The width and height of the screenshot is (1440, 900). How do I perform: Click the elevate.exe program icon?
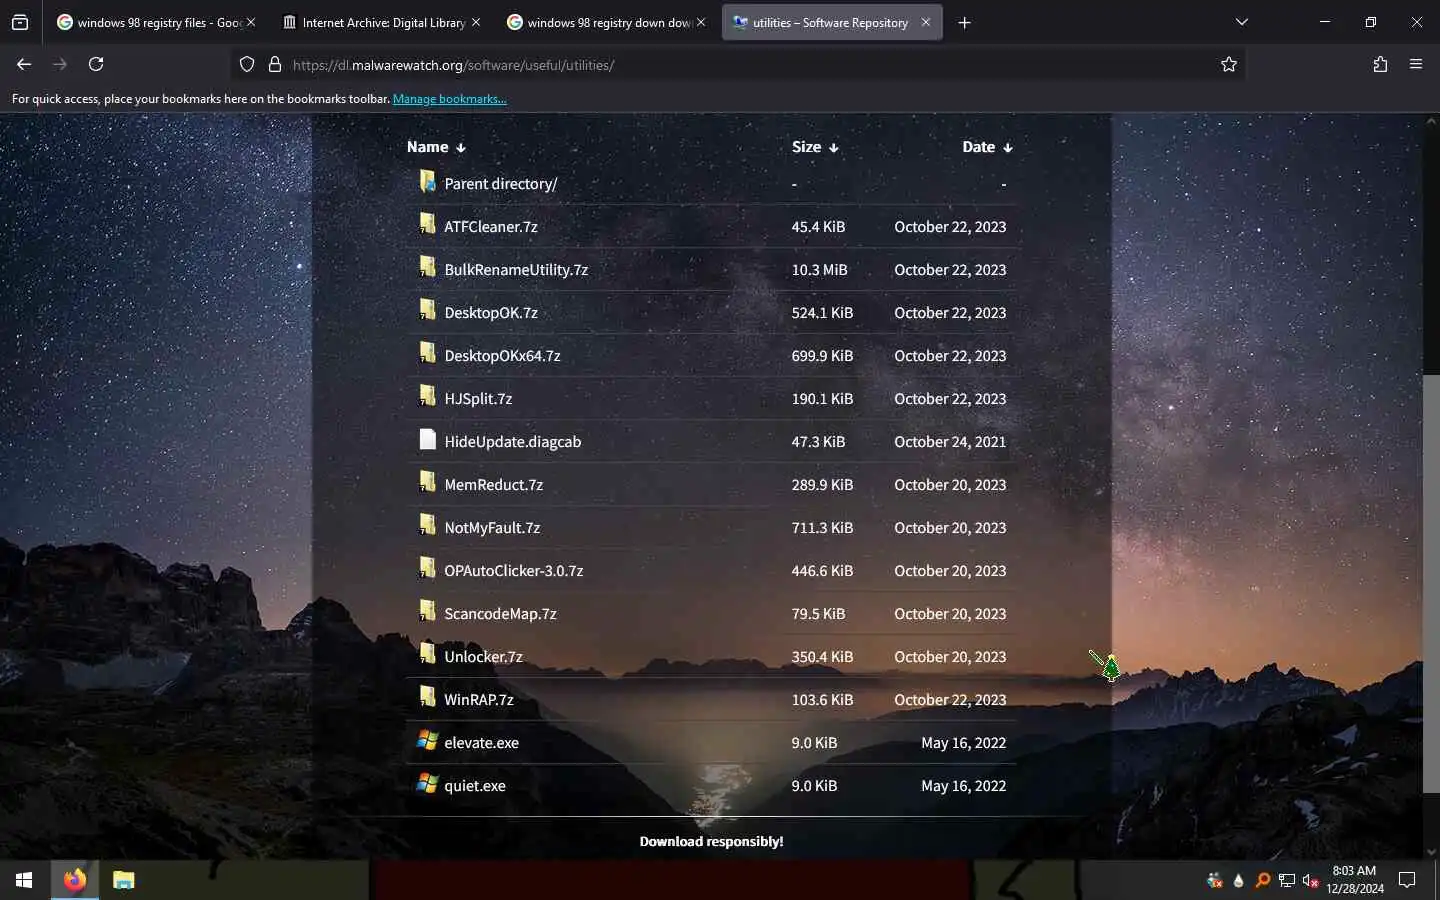point(428,740)
